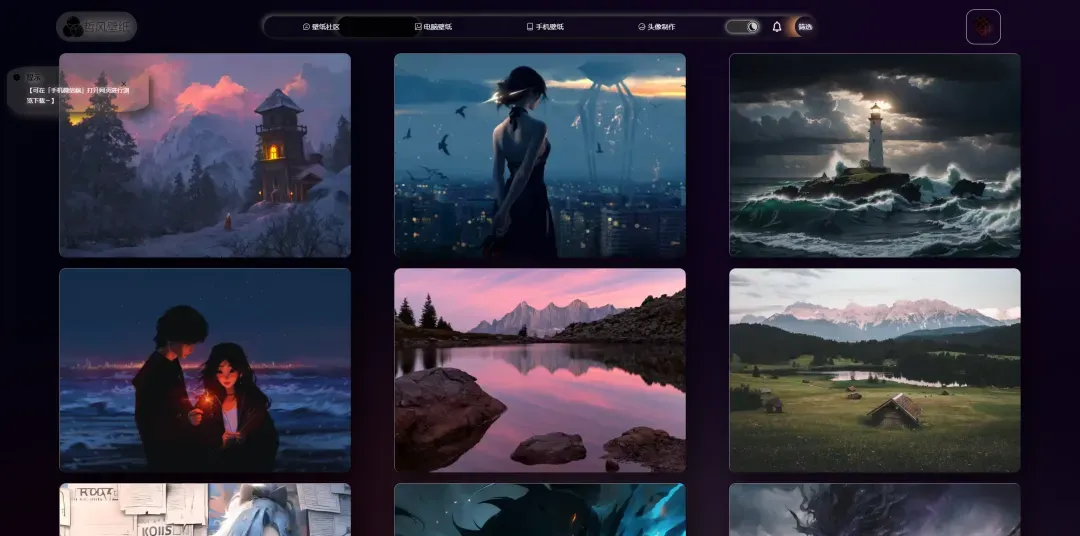The image size is (1080, 536).
Task: Click the 手机壁纸 phone icon
Action: pos(530,27)
